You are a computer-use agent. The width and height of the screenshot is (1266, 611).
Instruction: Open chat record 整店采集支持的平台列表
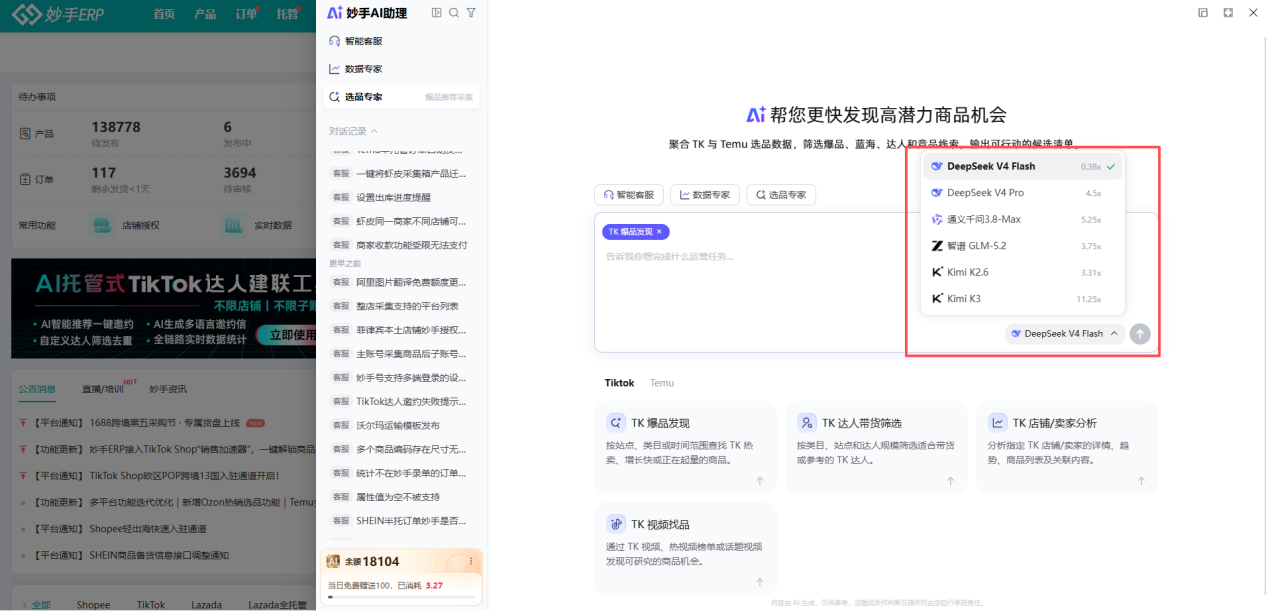click(401, 306)
